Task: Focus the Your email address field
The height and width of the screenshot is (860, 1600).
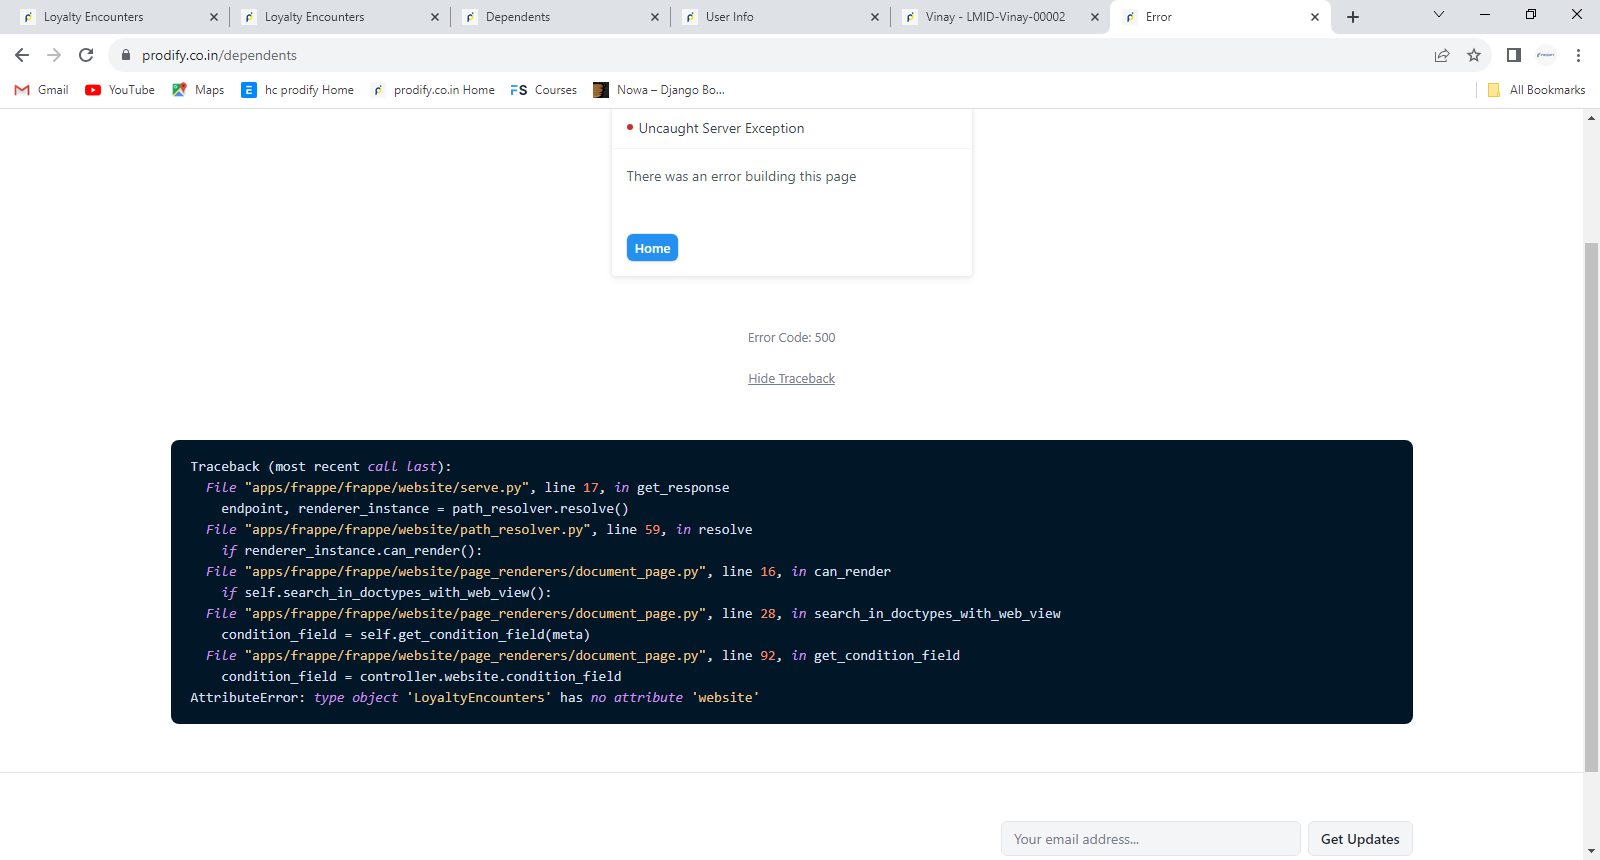Action: tap(1150, 839)
